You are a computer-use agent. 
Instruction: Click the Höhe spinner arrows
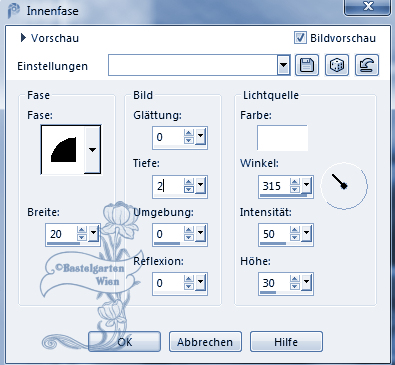[295, 283]
